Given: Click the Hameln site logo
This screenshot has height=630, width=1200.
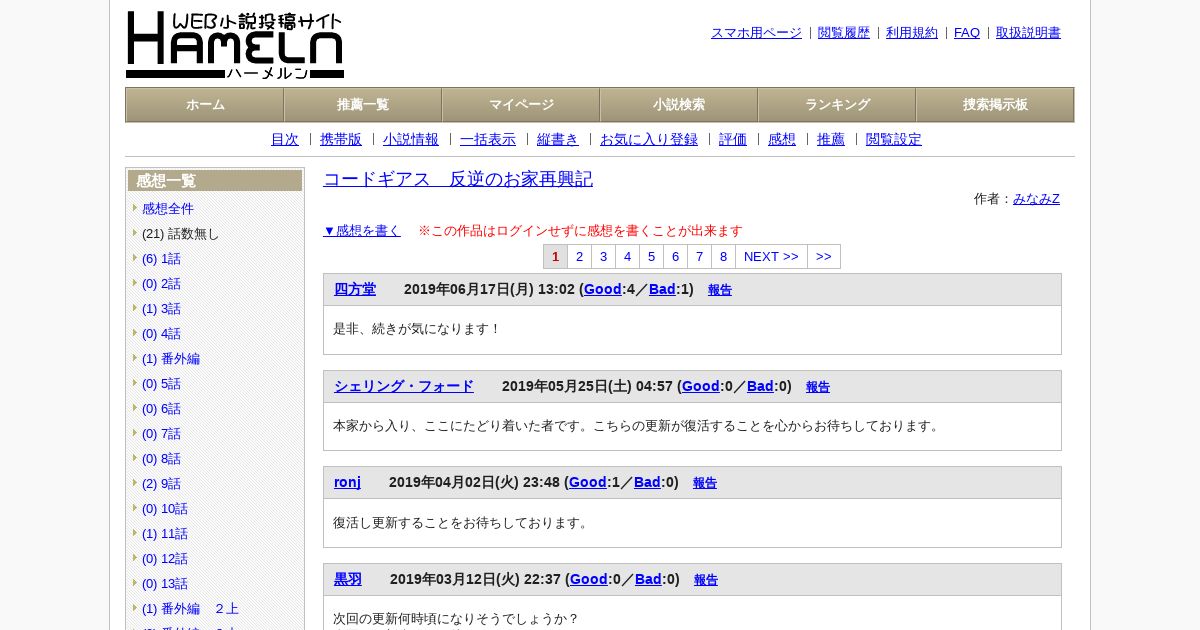Looking at the screenshot, I should (235, 45).
